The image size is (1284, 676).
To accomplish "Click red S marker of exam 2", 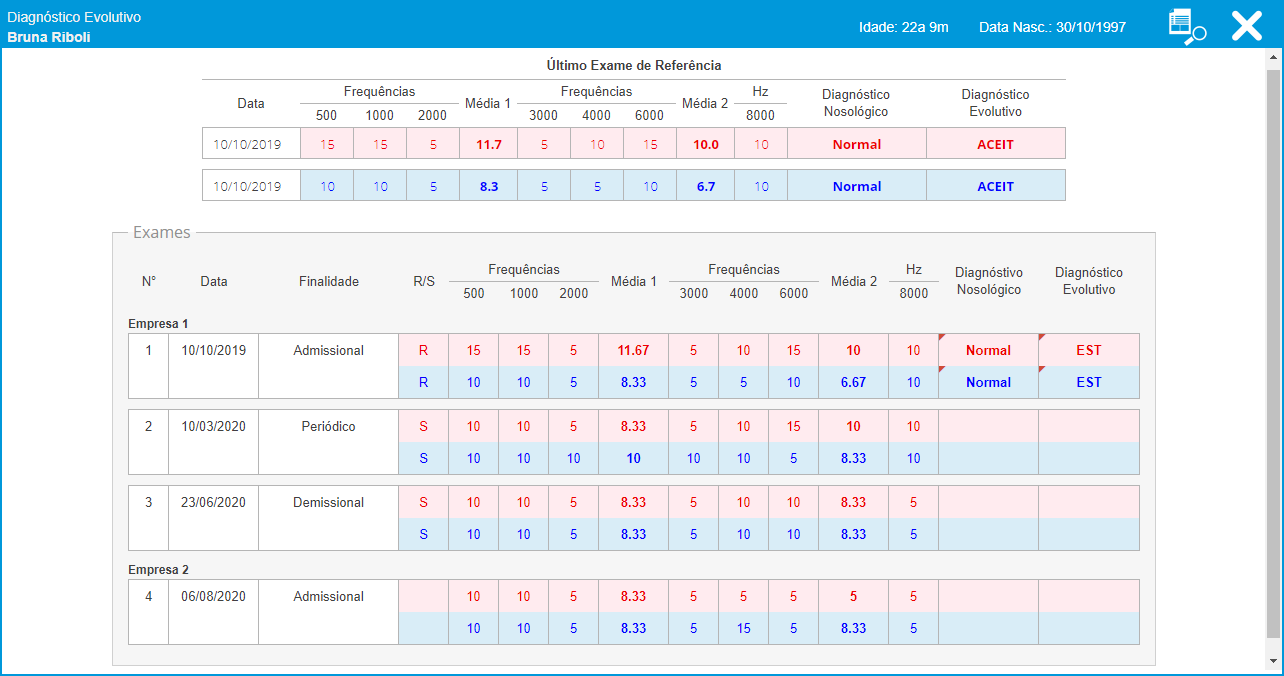I will click(x=423, y=427).
